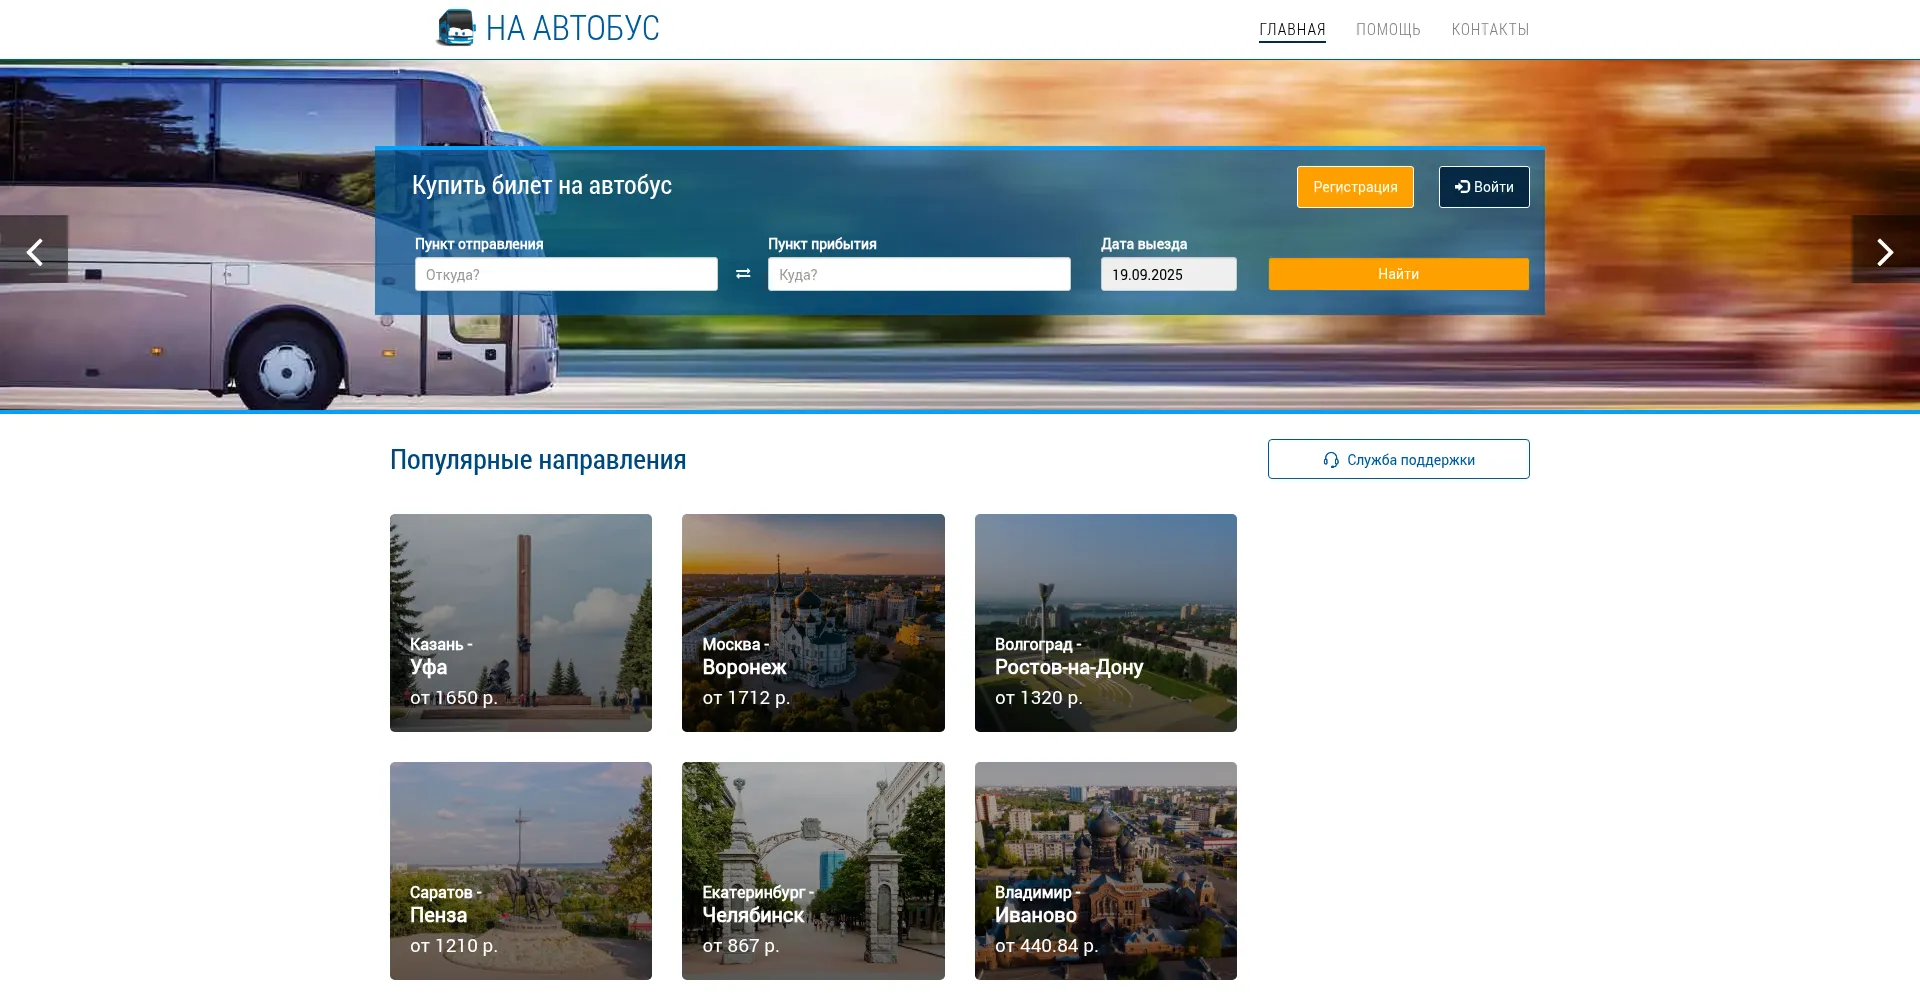The height and width of the screenshot is (993, 1920).
Task: Click the bus logo icon
Action: tap(456, 28)
